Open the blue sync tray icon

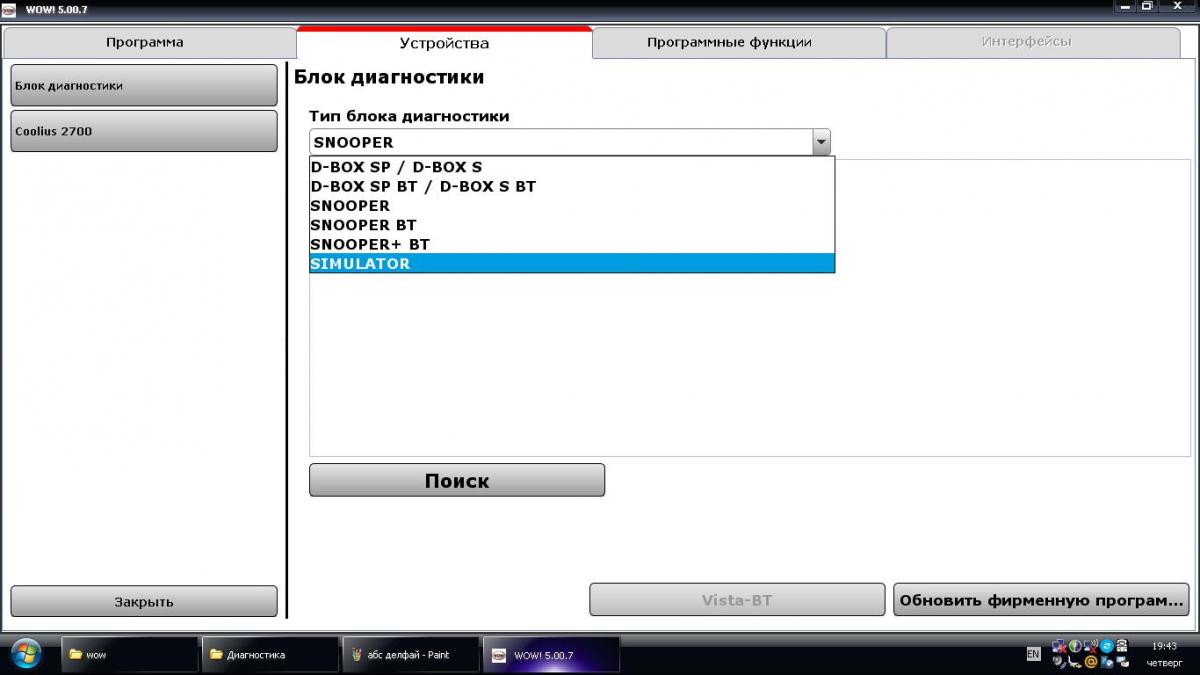1107,646
